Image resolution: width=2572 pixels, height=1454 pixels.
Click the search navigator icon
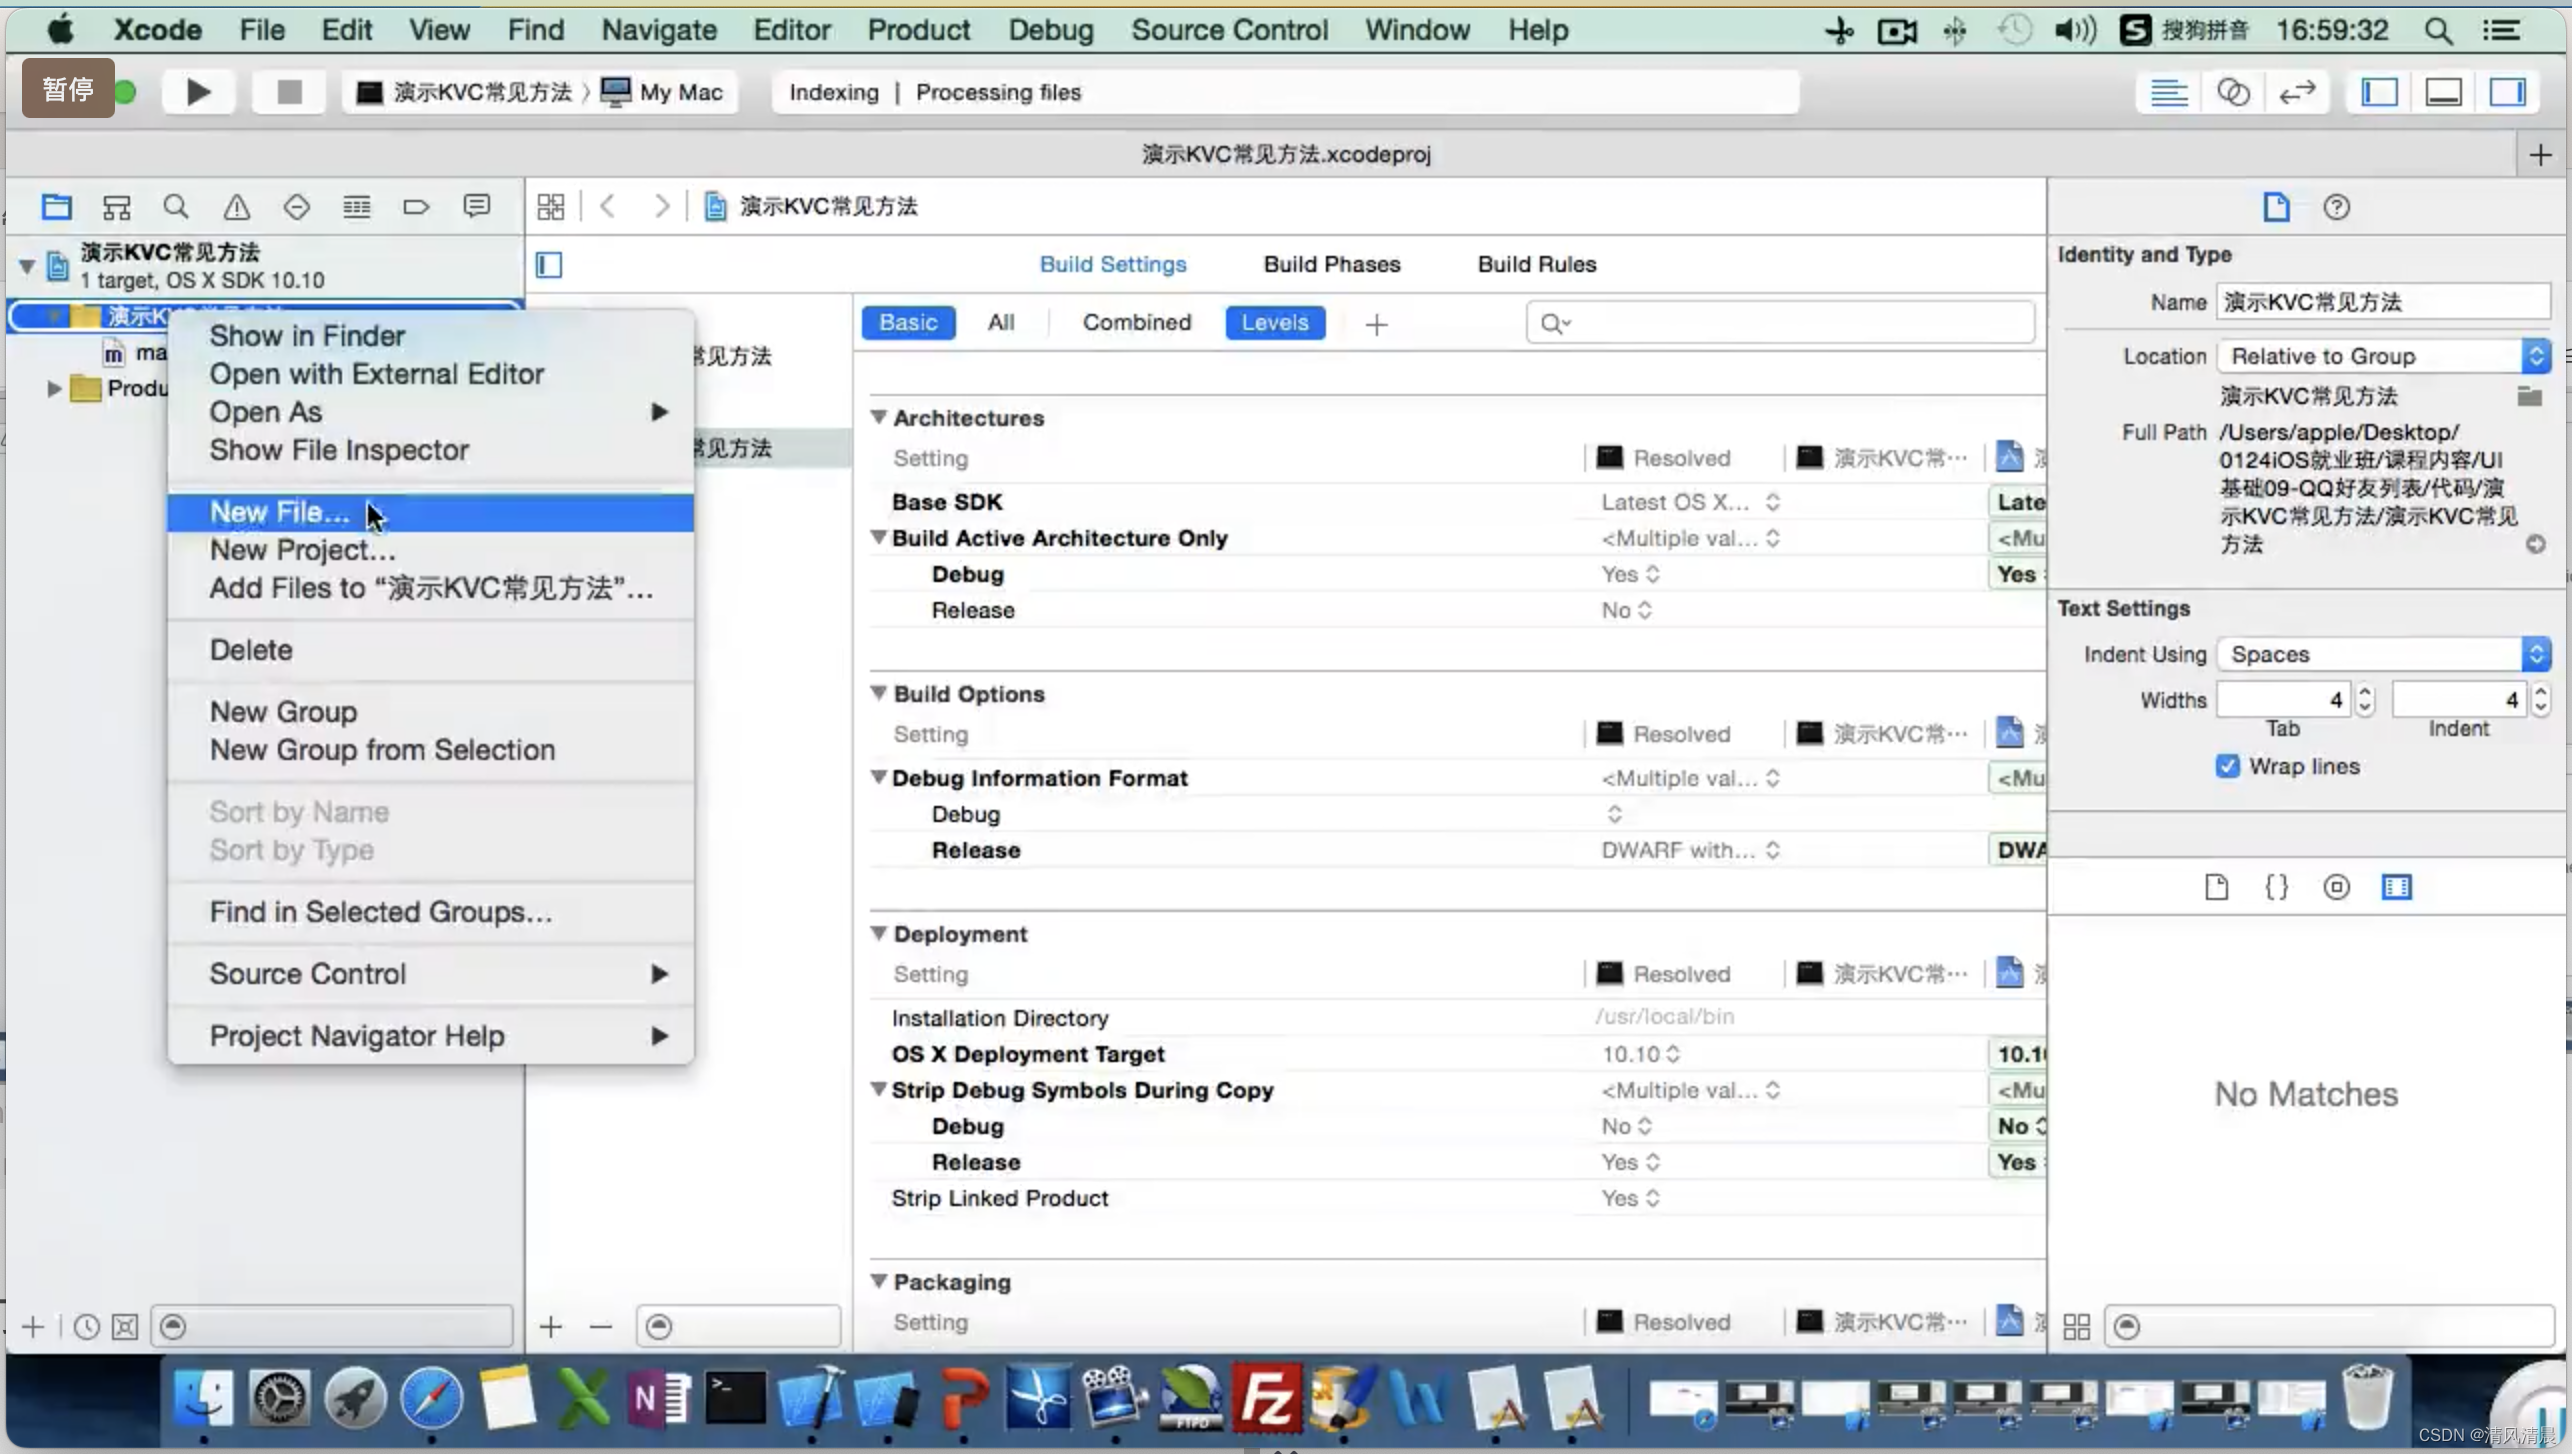[177, 207]
